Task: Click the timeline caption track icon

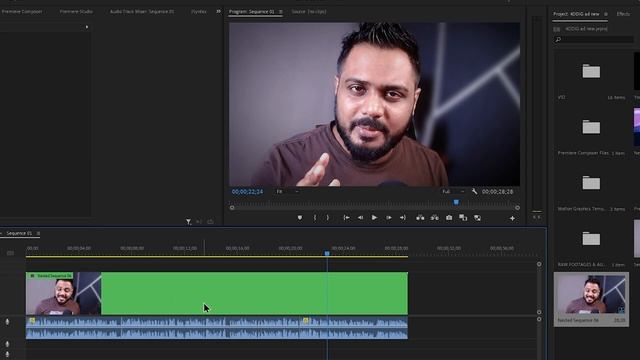Action: 11,253
